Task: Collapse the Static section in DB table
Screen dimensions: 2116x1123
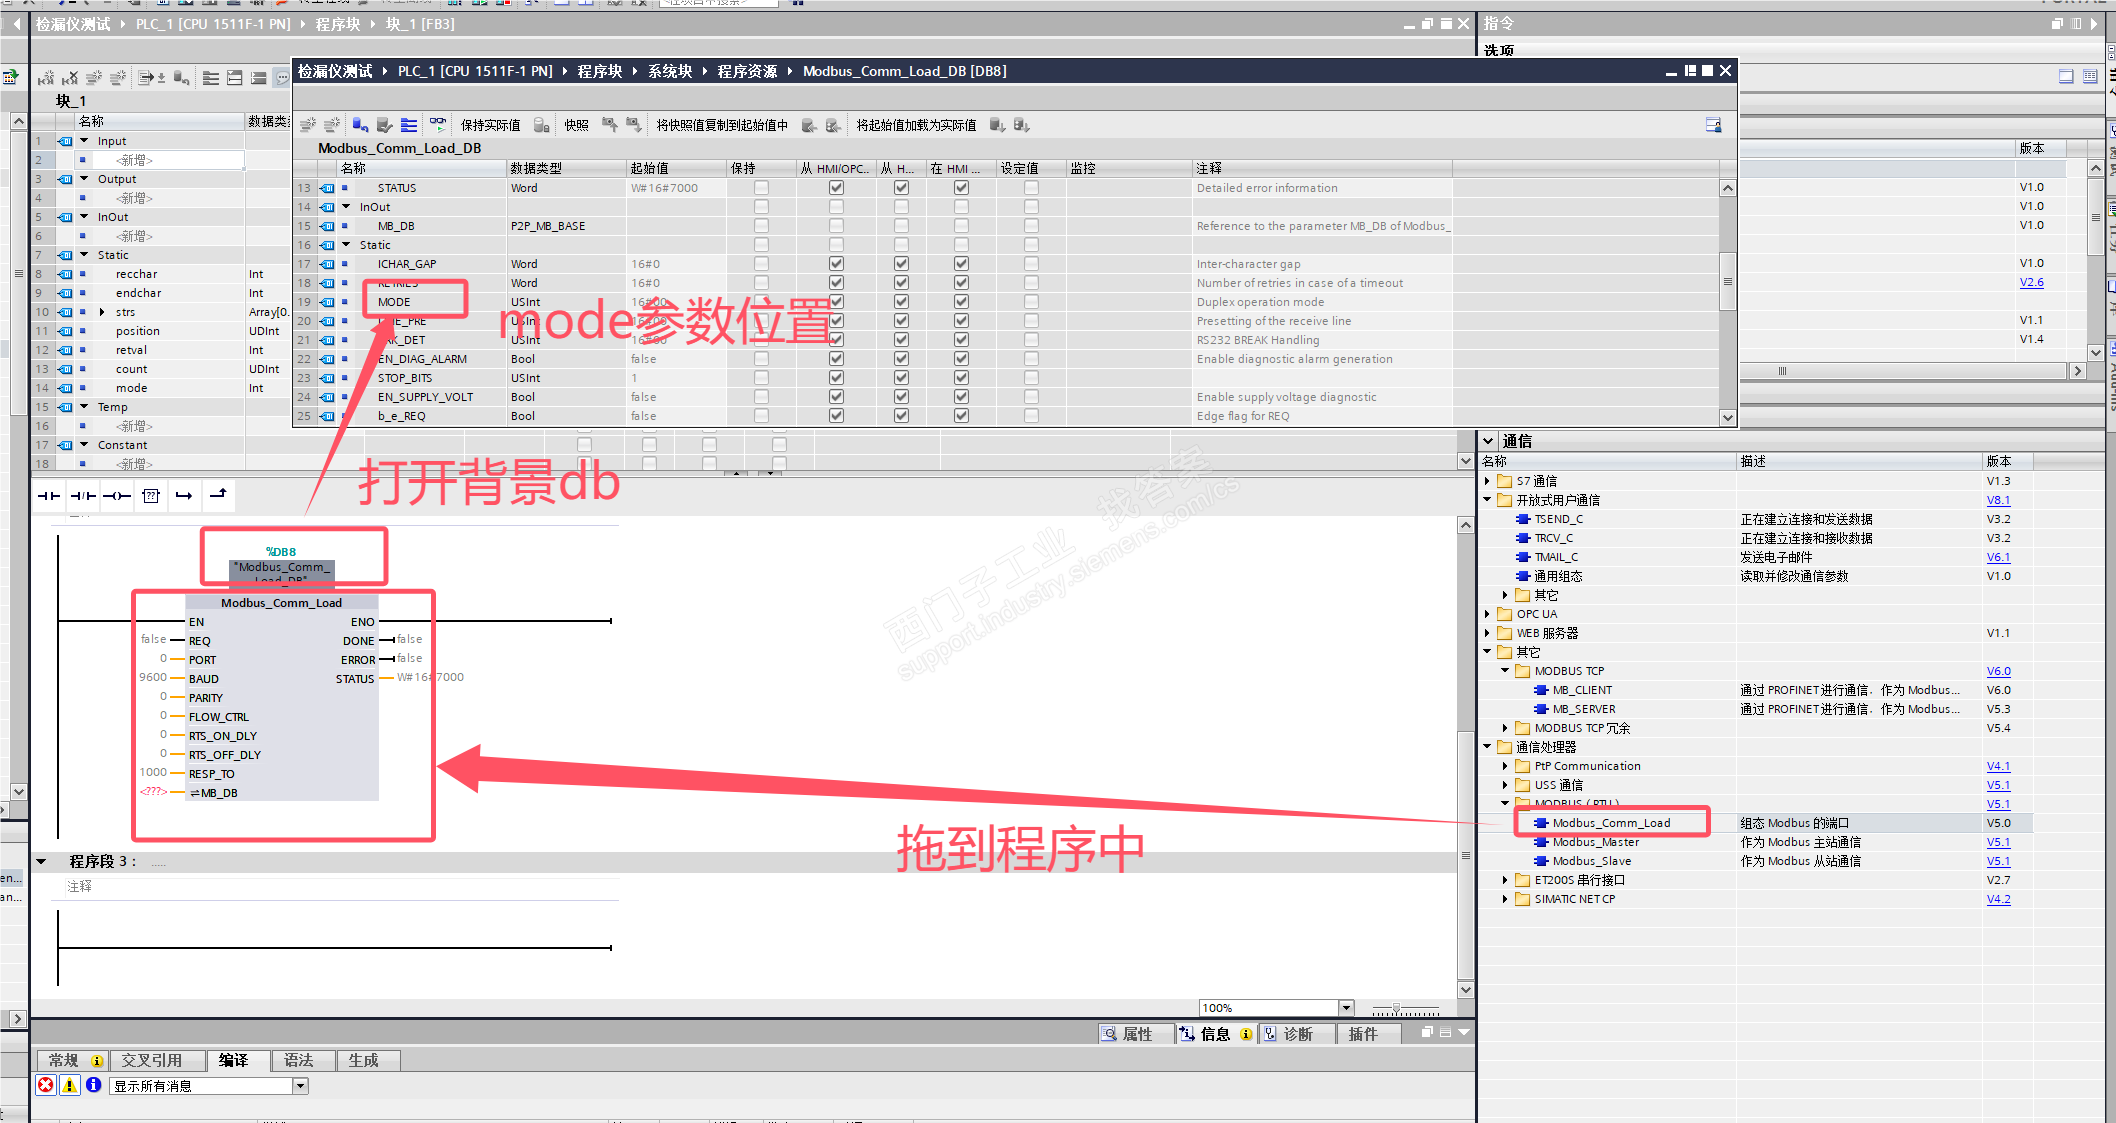Action: tap(347, 245)
